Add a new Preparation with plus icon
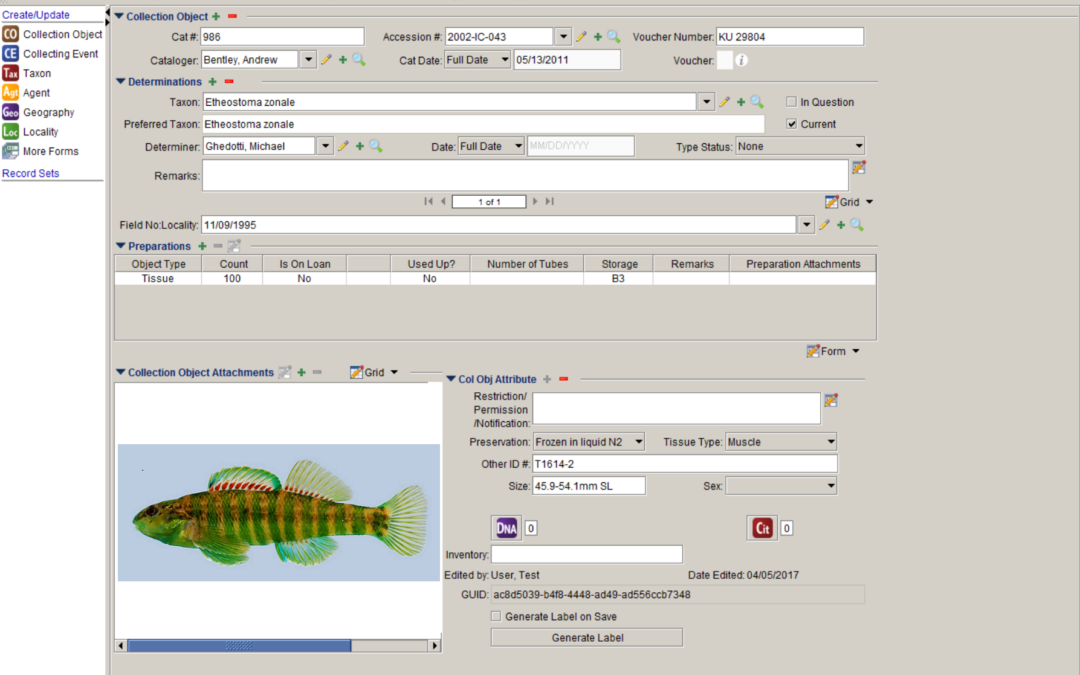 202,246
